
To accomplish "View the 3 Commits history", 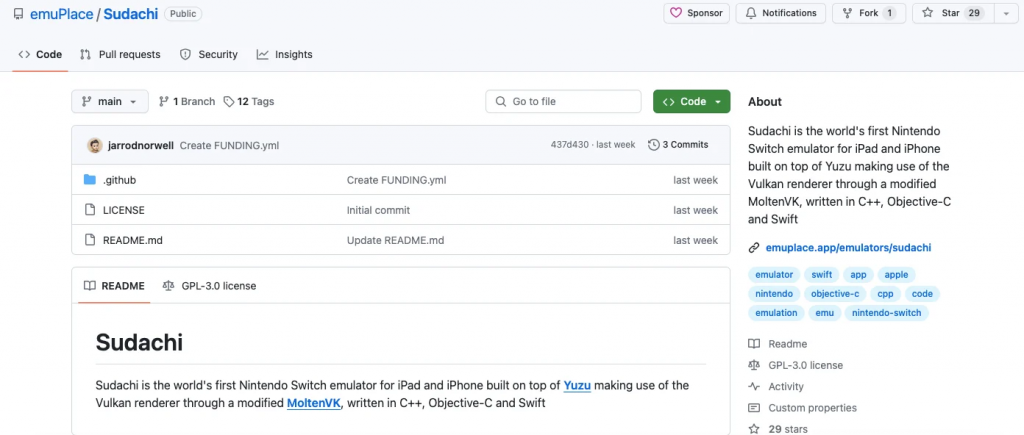I will (678, 145).
